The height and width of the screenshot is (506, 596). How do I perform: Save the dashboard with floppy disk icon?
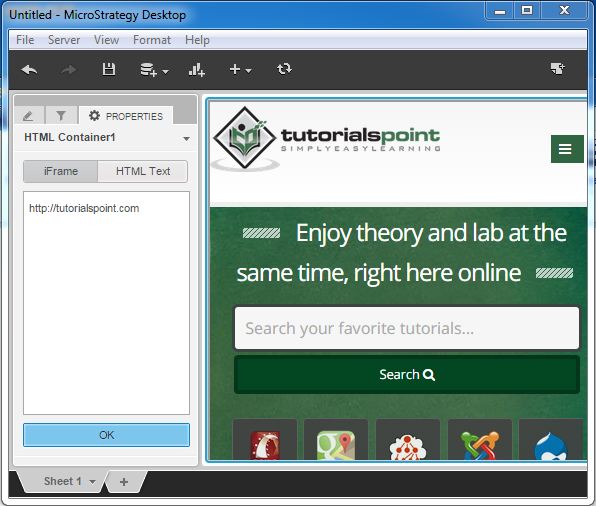click(109, 69)
